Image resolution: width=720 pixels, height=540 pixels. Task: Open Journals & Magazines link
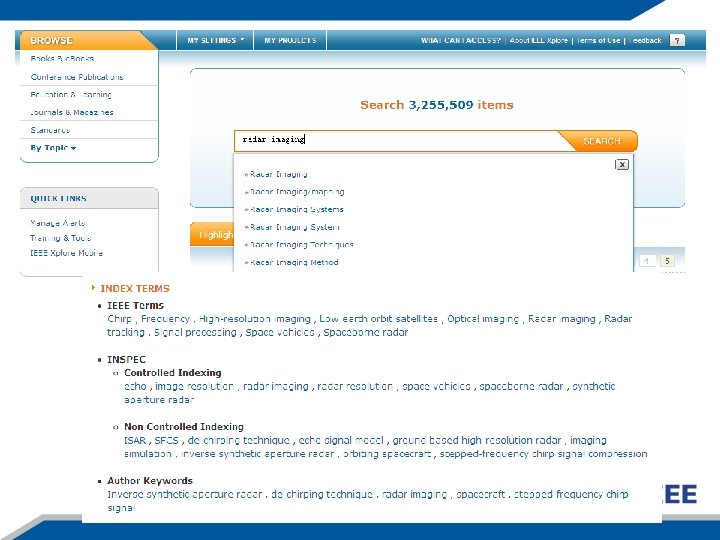[x=72, y=112]
